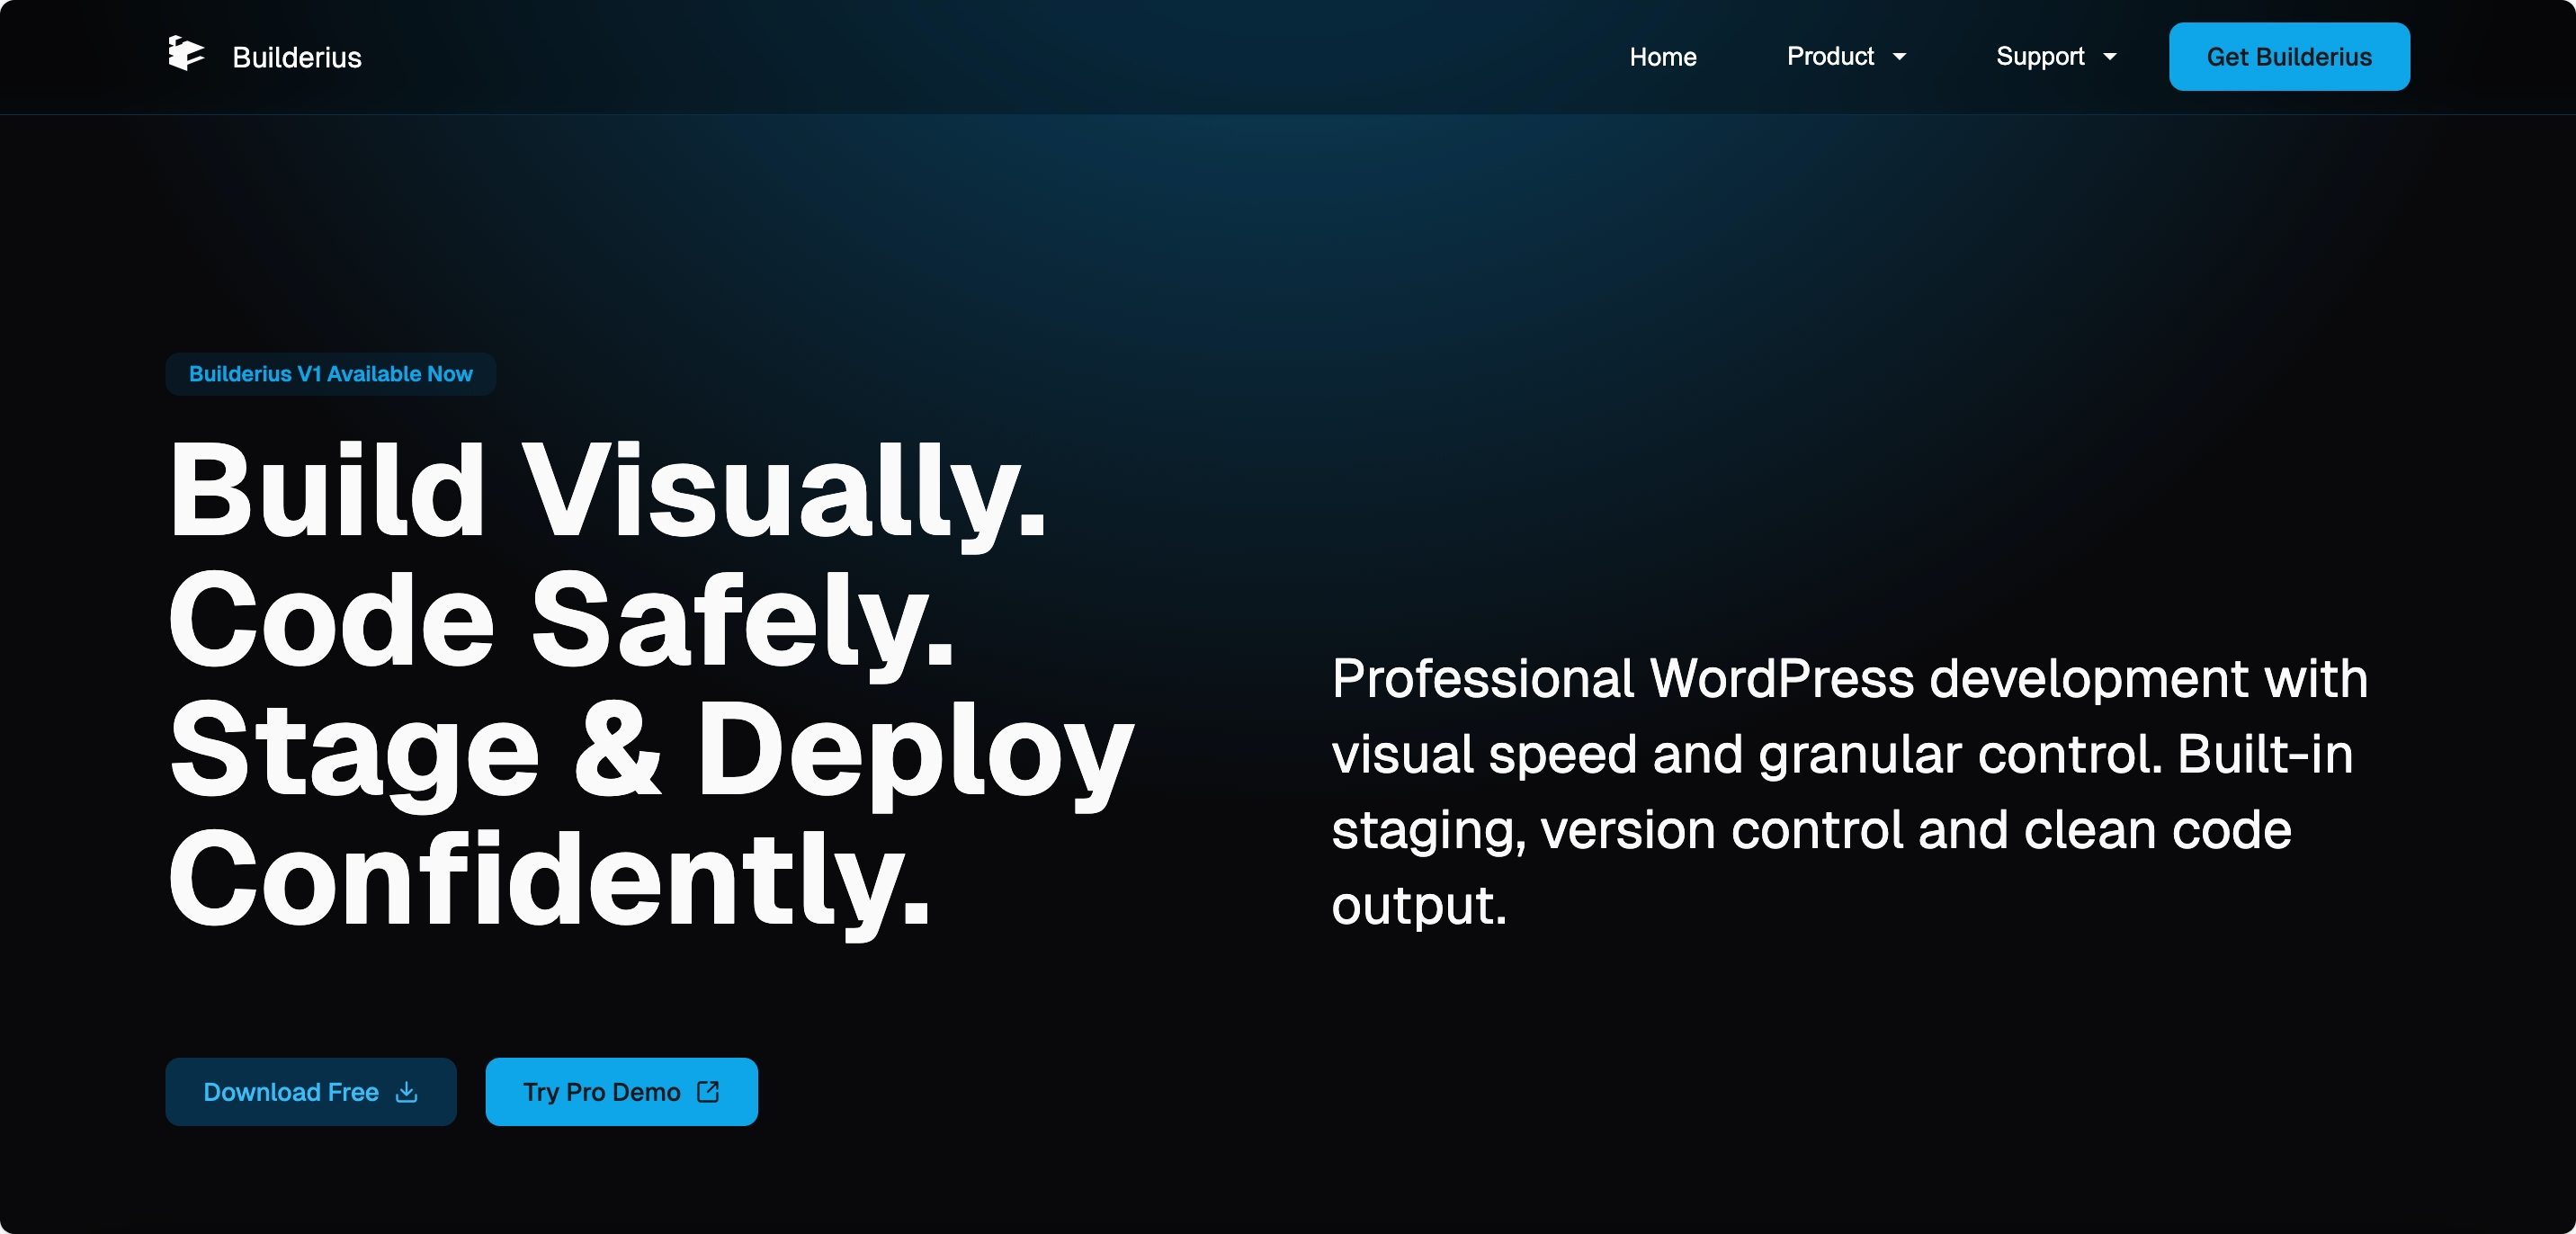Open the Support menu item
The height and width of the screenshot is (1234, 2576).
pyautogui.click(x=2040, y=57)
